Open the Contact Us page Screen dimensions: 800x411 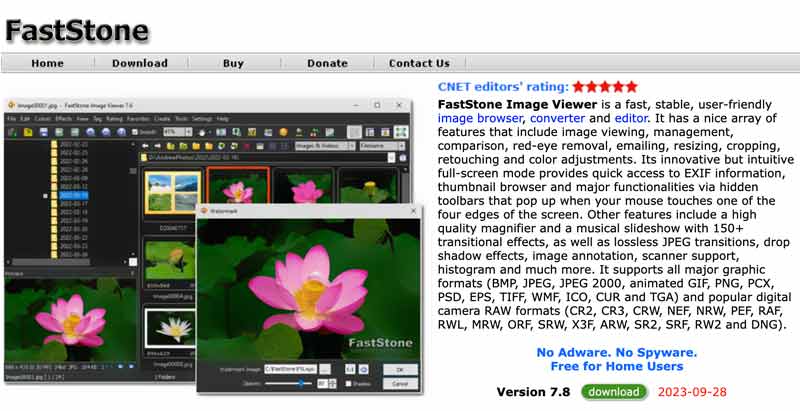pyautogui.click(x=419, y=63)
